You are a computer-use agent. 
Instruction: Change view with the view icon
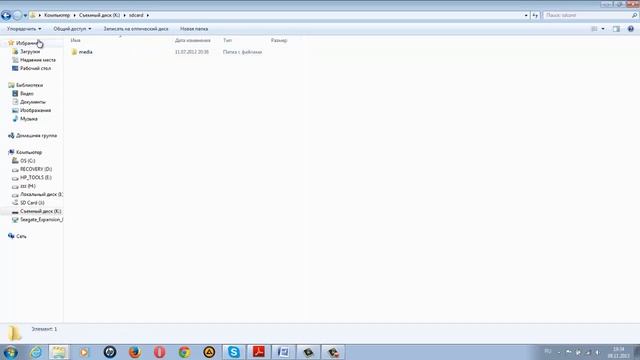pyautogui.click(x=594, y=29)
